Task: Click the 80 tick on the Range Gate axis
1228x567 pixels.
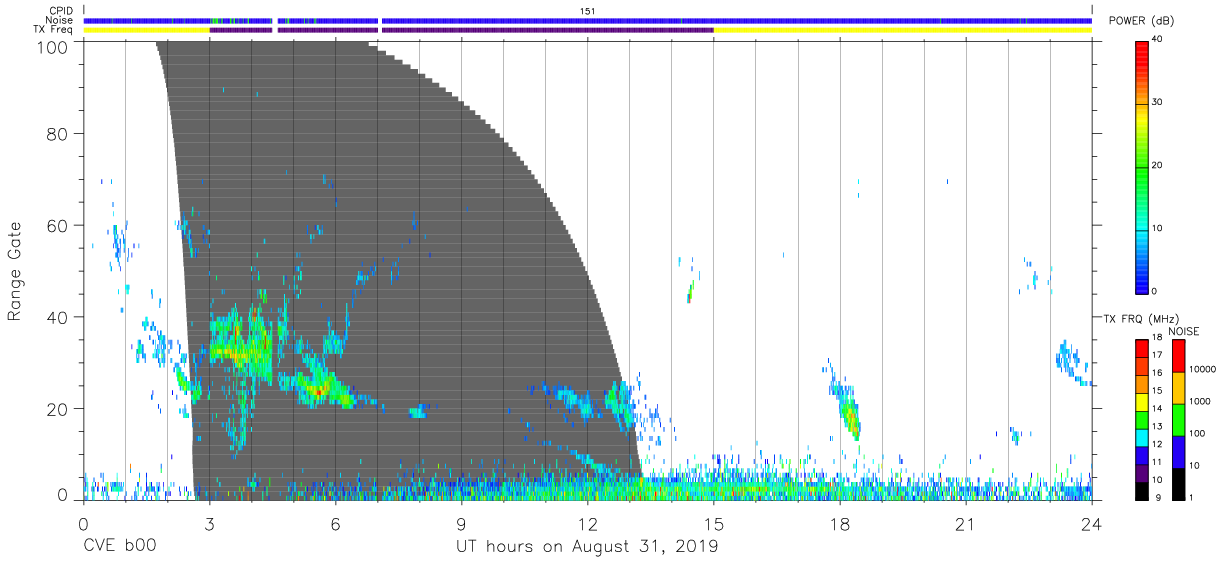Action: [x=59, y=134]
